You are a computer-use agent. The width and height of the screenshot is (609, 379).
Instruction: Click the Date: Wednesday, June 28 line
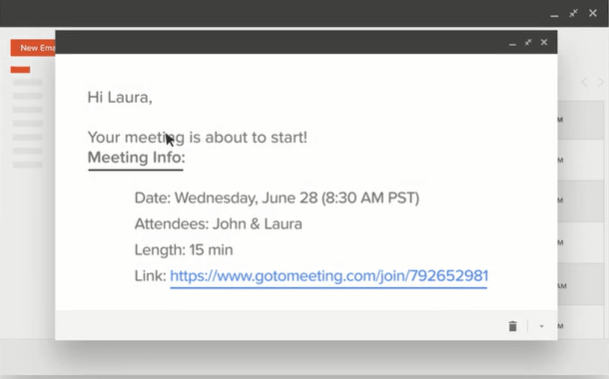tap(277, 198)
